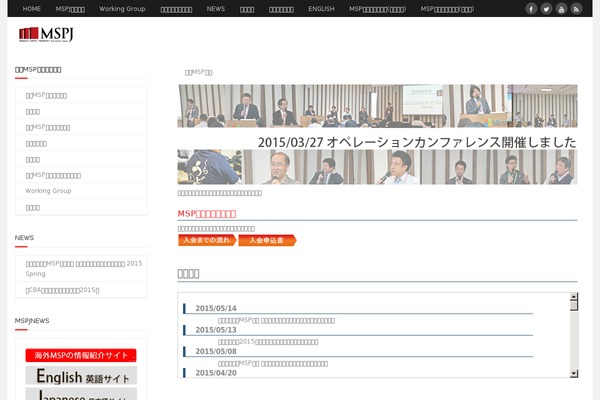Open NEWS in top navigation
The image size is (600, 400).
tap(216, 8)
